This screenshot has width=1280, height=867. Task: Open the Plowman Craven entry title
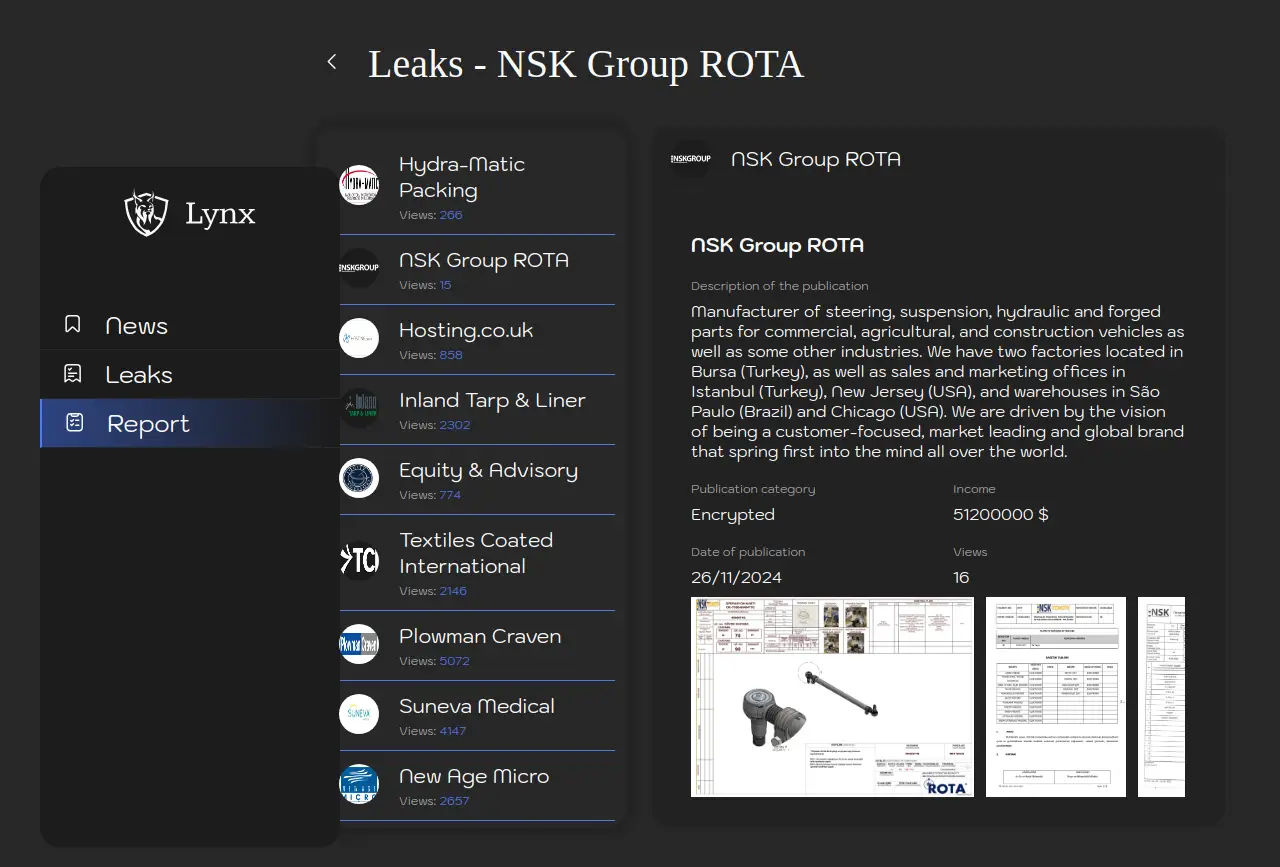(x=480, y=636)
